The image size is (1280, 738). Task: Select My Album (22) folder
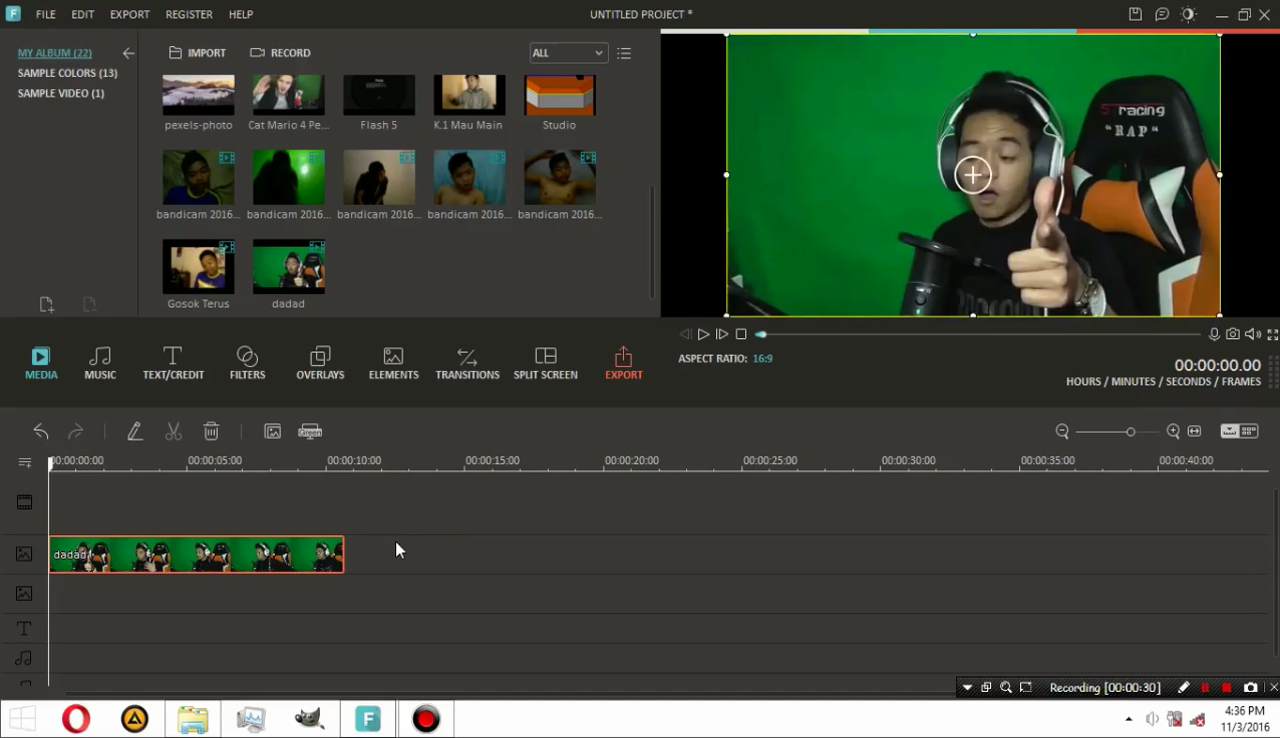click(55, 53)
